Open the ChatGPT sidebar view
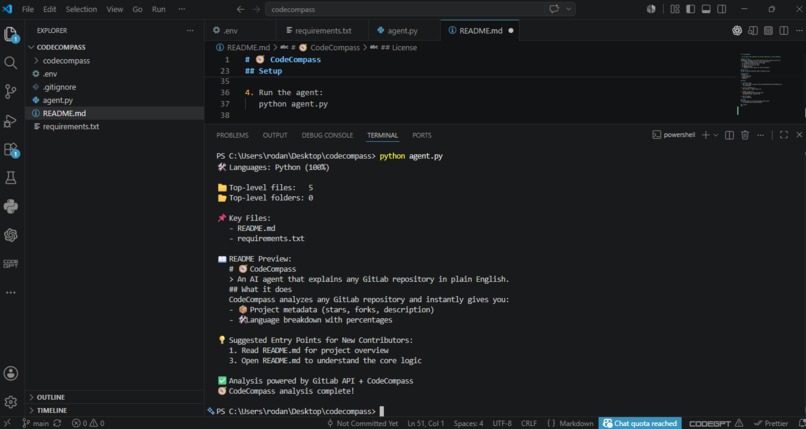 [10, 235]
